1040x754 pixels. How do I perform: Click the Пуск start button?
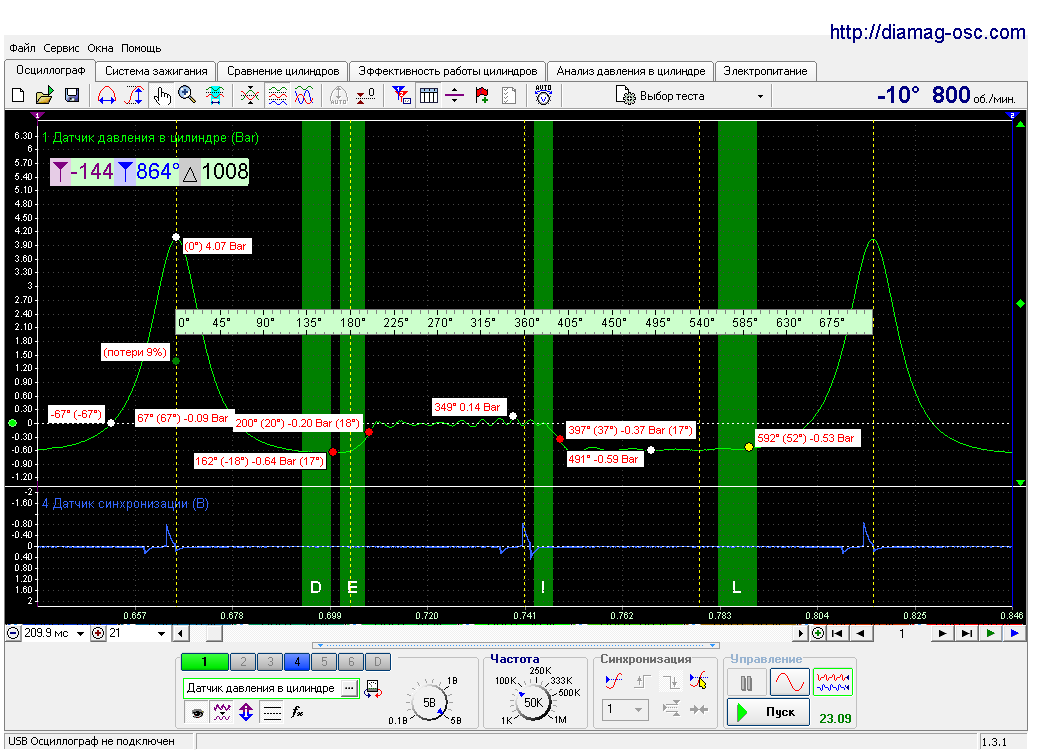(x=768, y=712)
